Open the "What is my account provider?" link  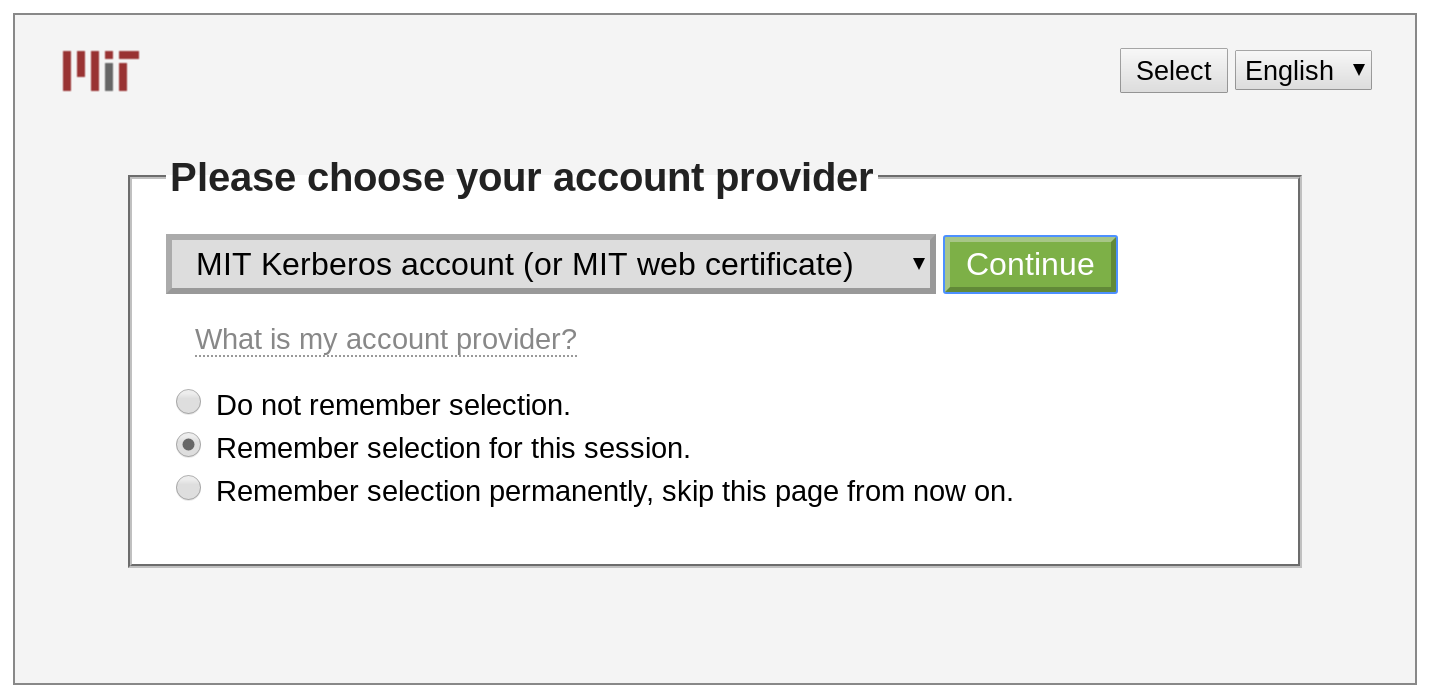click(x=385, y=340)
